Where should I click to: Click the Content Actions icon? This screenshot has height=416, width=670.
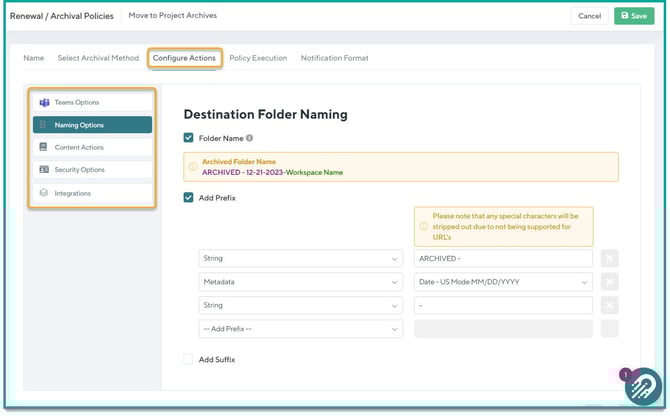[x=44, y=148]
